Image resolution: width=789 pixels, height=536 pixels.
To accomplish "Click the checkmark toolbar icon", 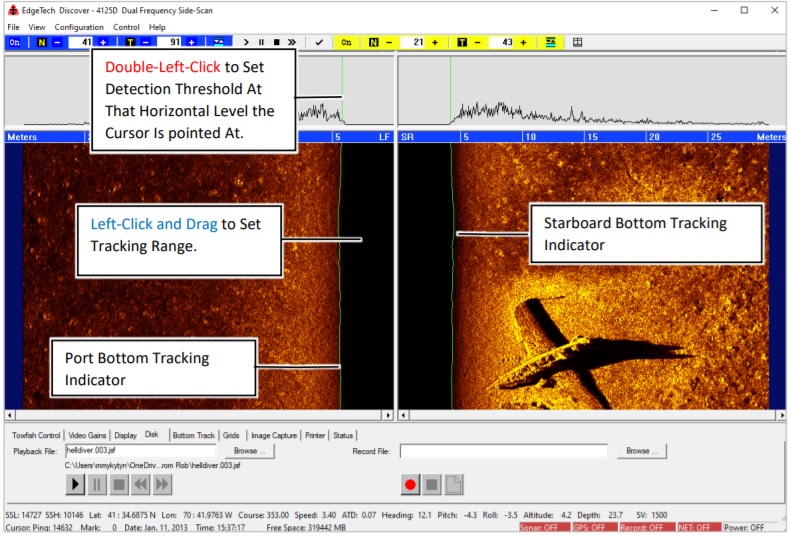I will (x=319, y=42).
